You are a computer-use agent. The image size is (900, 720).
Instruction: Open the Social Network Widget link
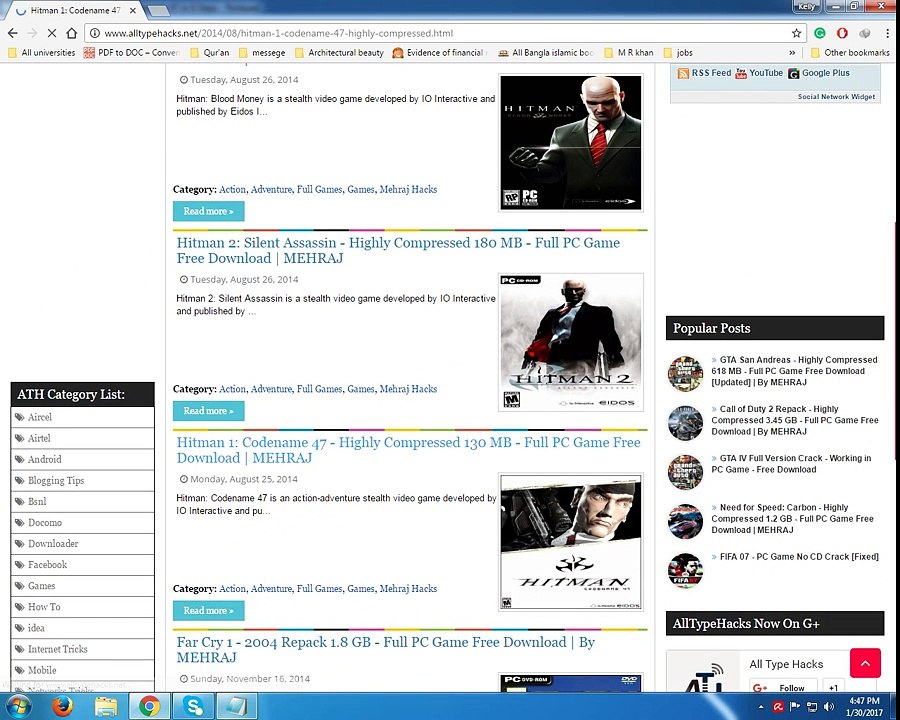(836, 97)
